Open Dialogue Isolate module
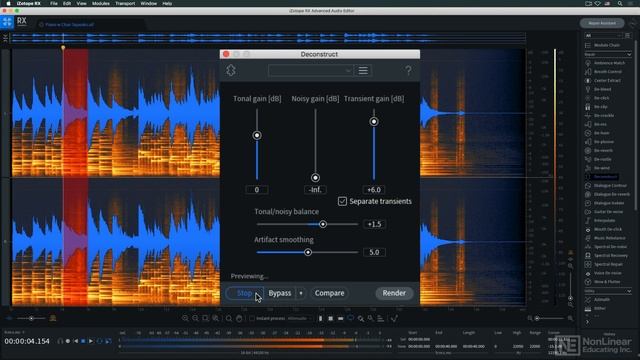 tap(605, 203)
